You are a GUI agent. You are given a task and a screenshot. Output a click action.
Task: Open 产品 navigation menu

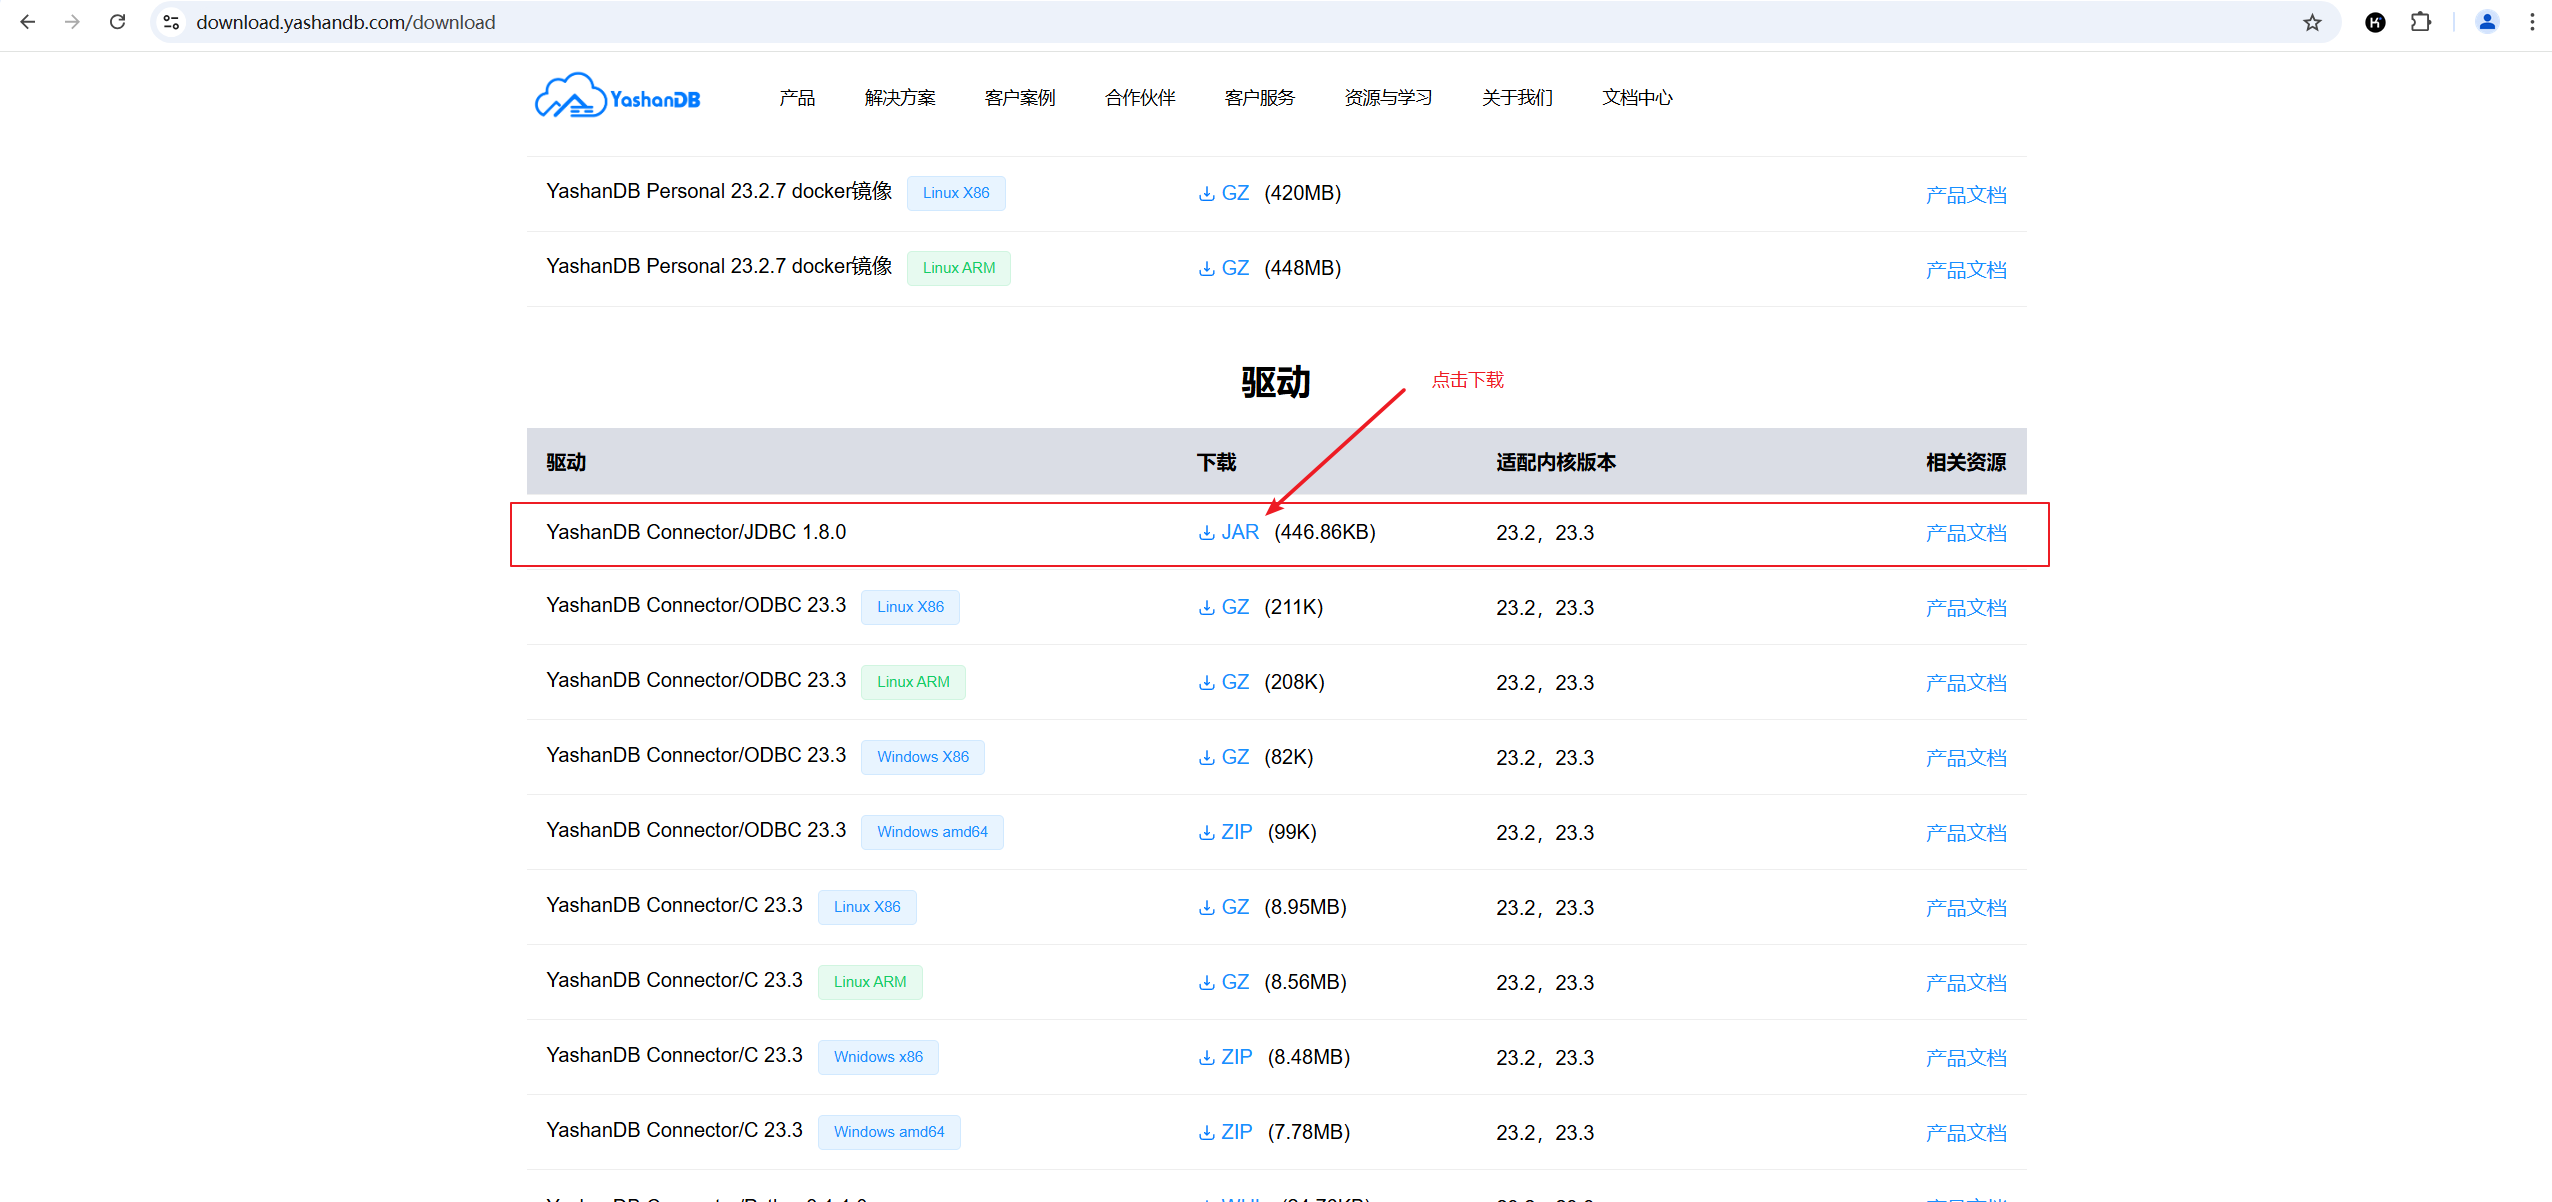797,97
